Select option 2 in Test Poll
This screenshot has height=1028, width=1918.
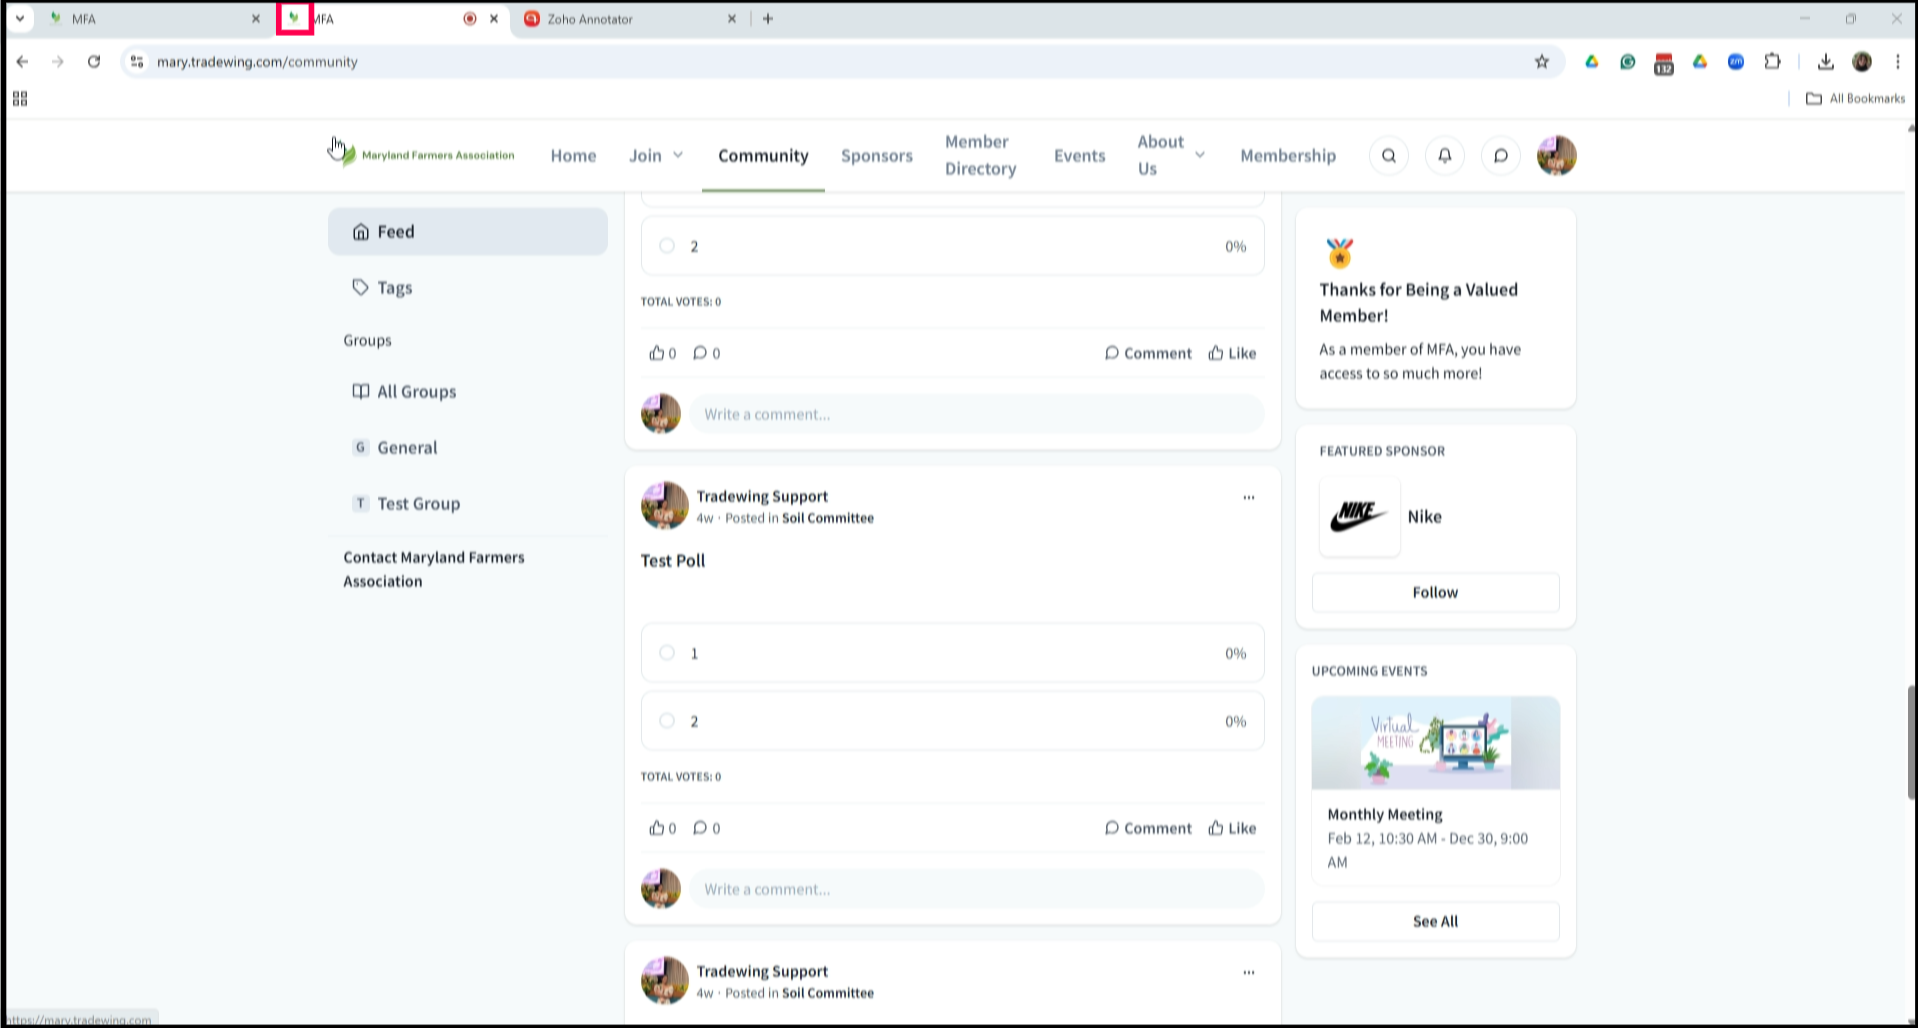(667, 721)
